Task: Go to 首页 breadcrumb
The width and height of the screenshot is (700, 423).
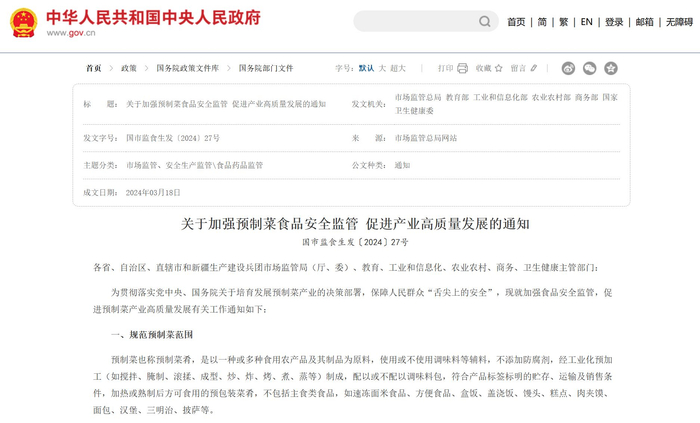Action: (94, 68)
